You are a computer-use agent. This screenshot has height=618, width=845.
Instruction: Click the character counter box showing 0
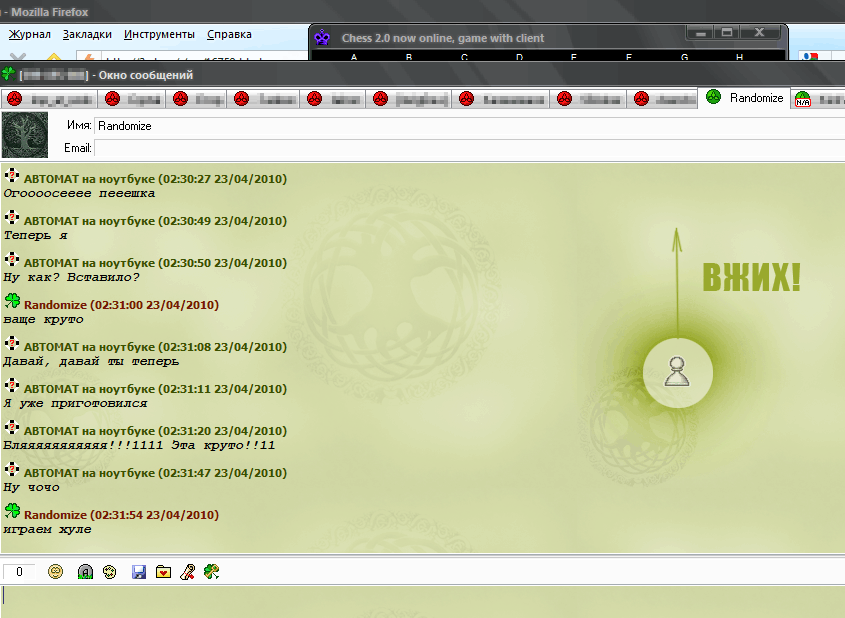[19, 572]
